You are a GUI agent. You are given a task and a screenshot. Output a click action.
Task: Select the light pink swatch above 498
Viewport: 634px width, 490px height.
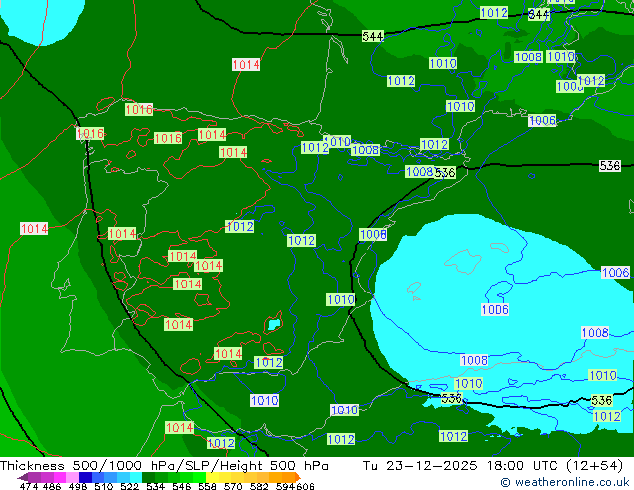point(72,477)
